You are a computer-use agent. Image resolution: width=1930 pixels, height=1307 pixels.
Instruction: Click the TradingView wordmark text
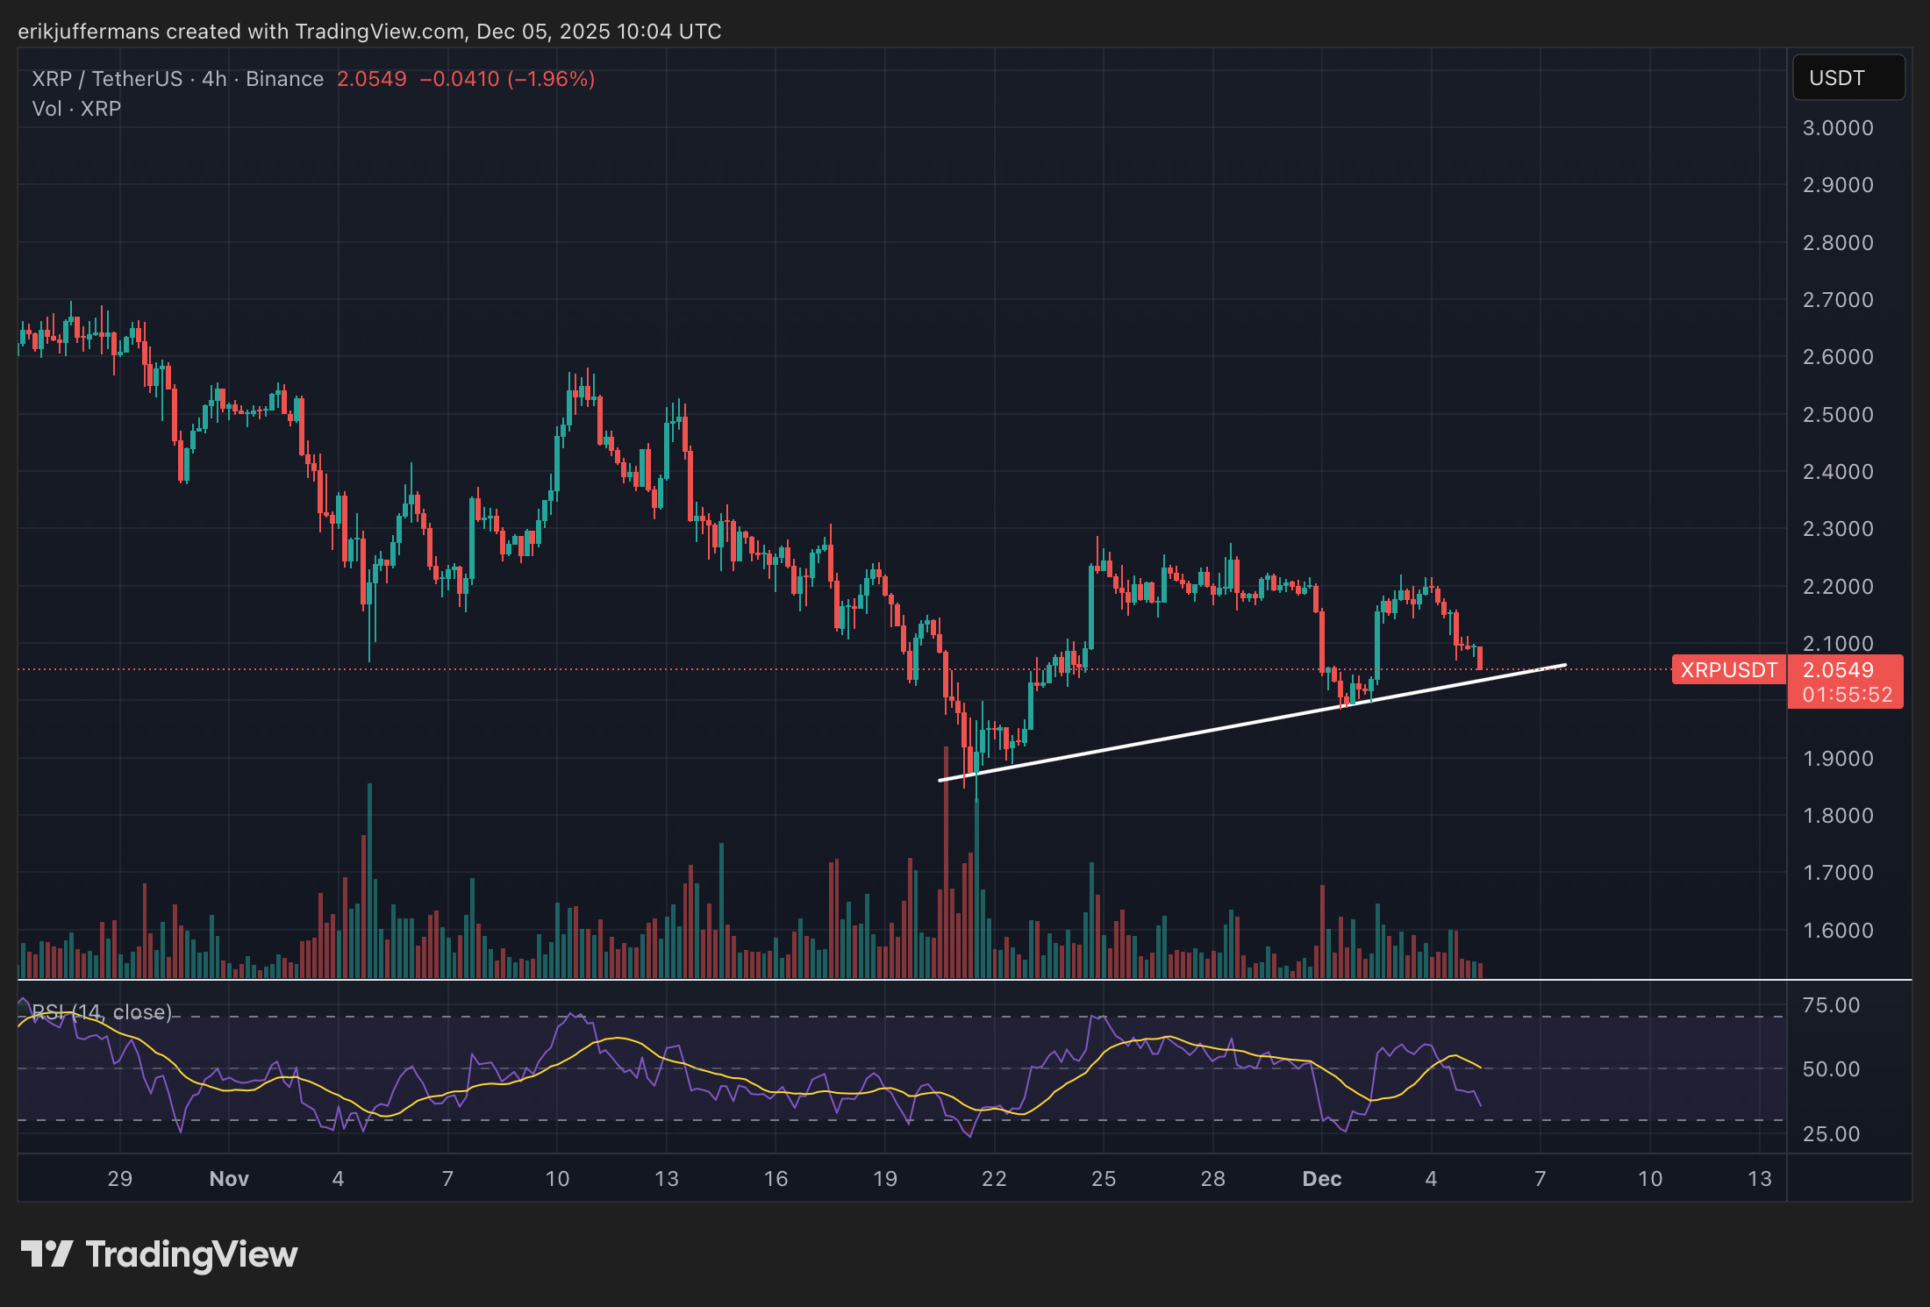[191, 1254]
